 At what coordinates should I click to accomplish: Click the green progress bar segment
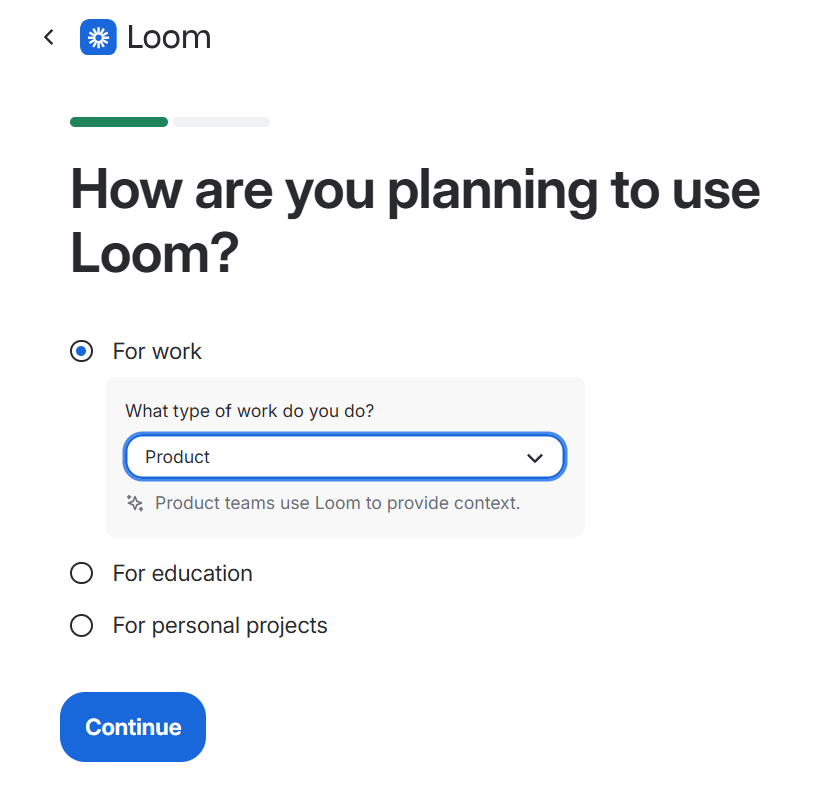(x=118, y=121)
